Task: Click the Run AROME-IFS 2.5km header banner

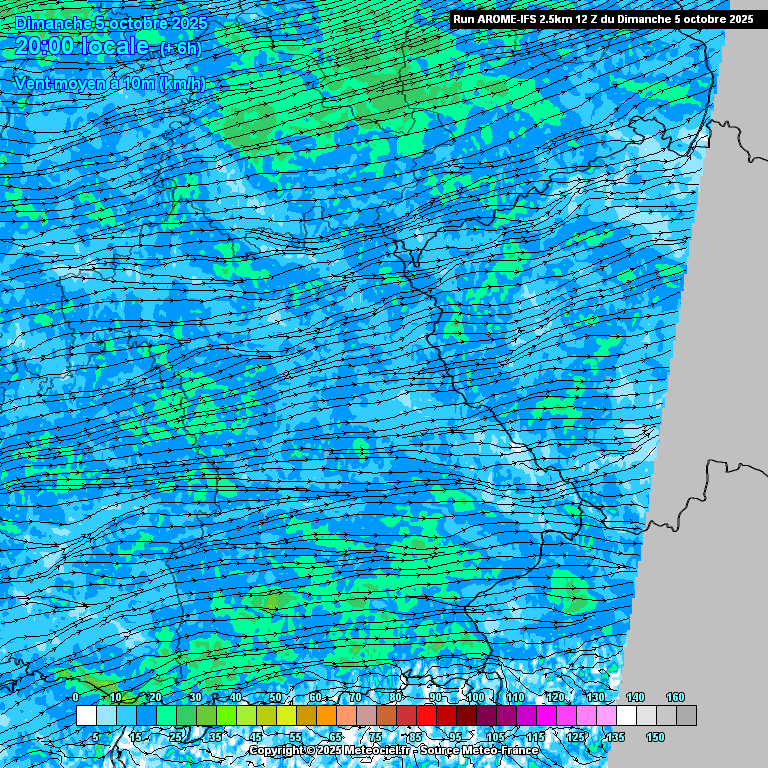Action: click(602, 18)
